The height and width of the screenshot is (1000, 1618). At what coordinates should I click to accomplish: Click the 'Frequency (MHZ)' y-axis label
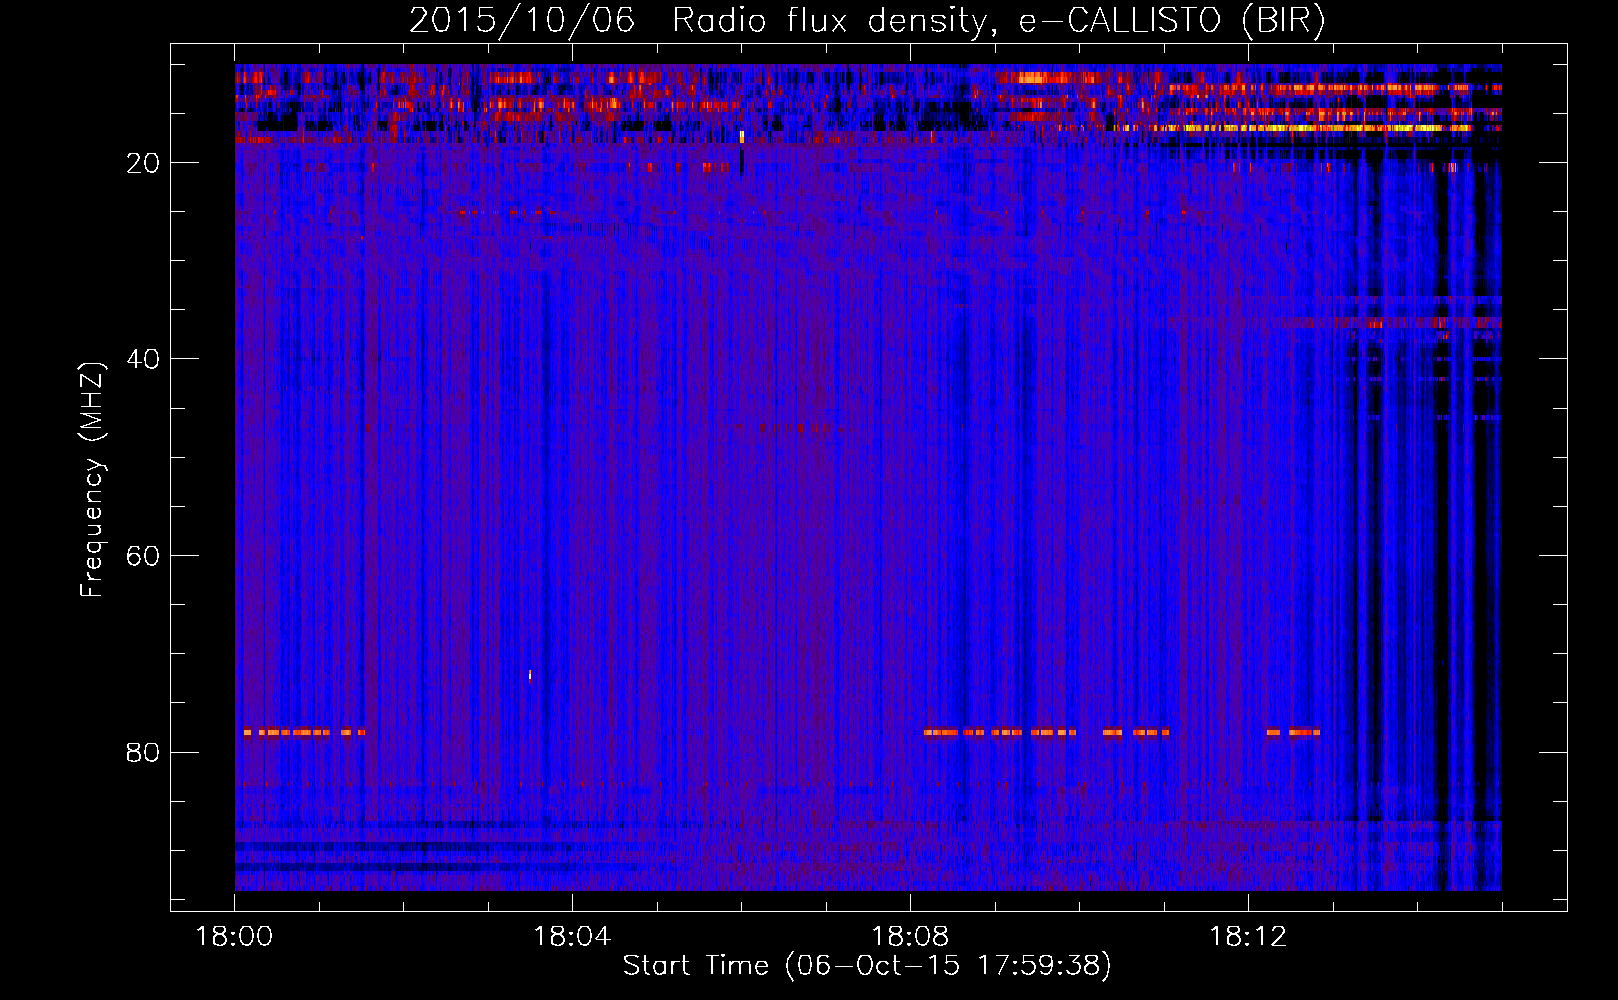point(92,480)
